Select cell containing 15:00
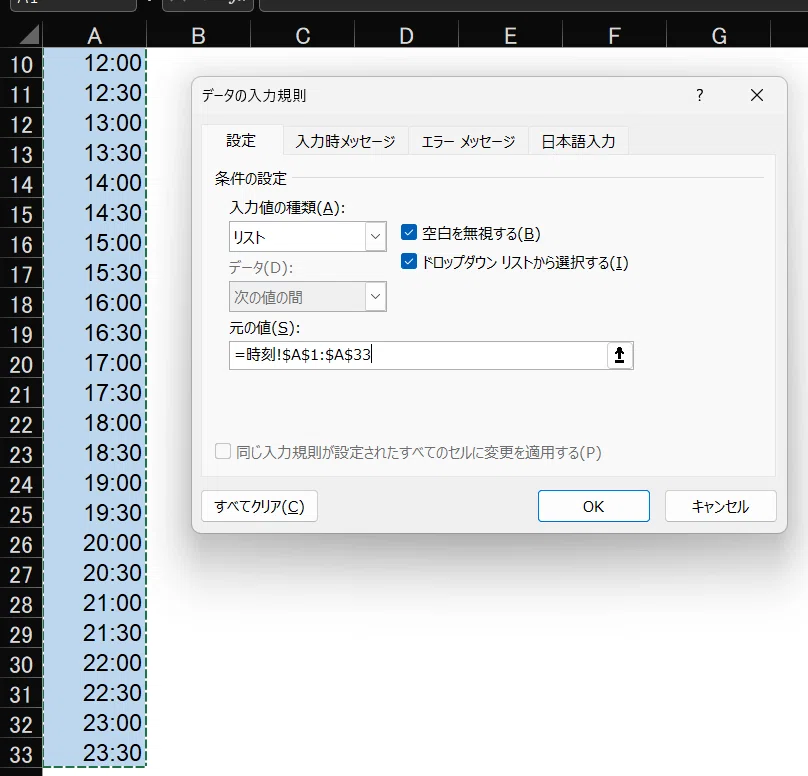Image resolution: width=808 pixels, height=776 pixels. 95,243
